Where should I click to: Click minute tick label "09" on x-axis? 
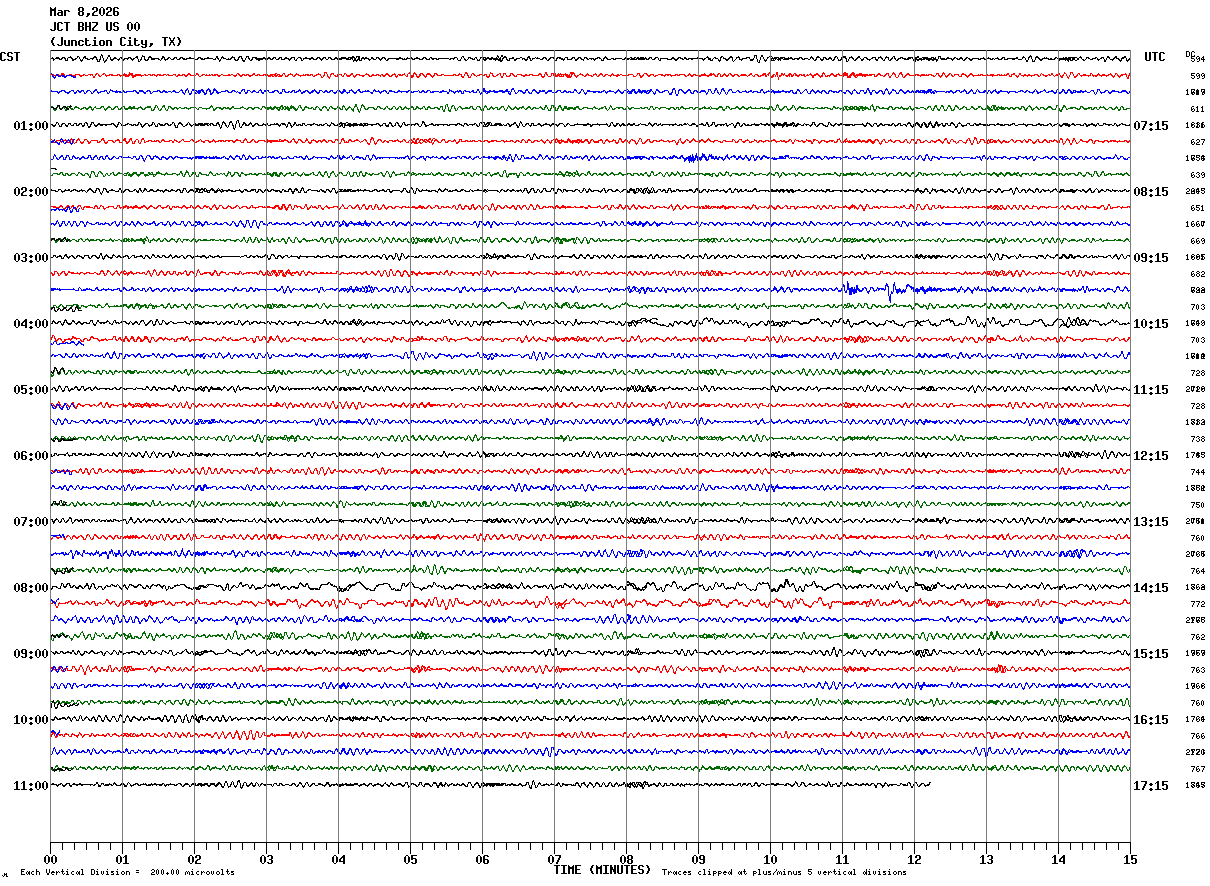(698, 860)
